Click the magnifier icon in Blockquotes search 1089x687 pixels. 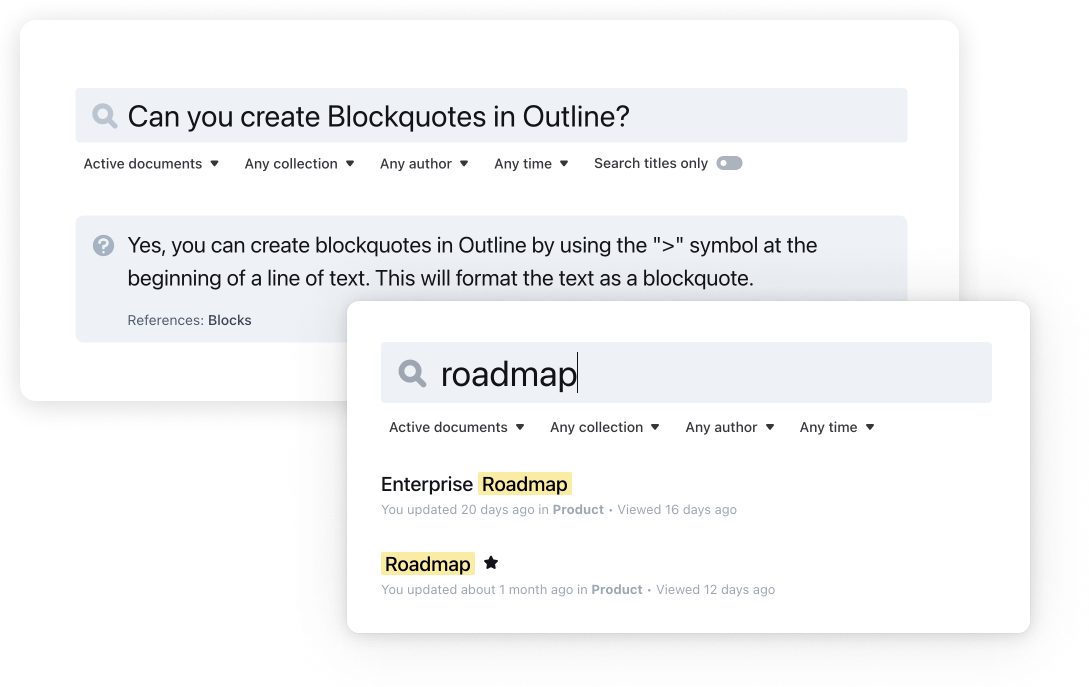(104, 116)
